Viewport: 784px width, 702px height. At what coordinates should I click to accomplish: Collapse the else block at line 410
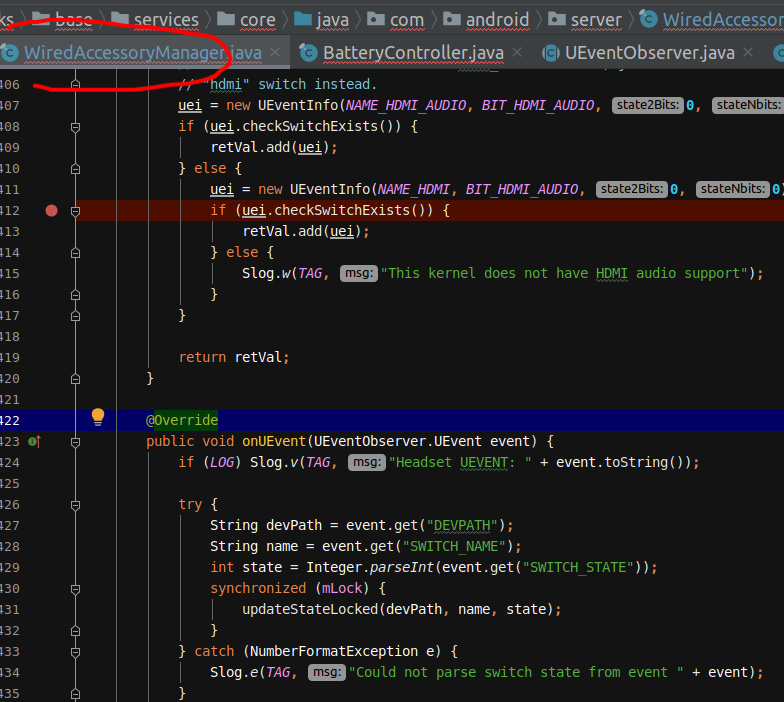tap(76, 169)
